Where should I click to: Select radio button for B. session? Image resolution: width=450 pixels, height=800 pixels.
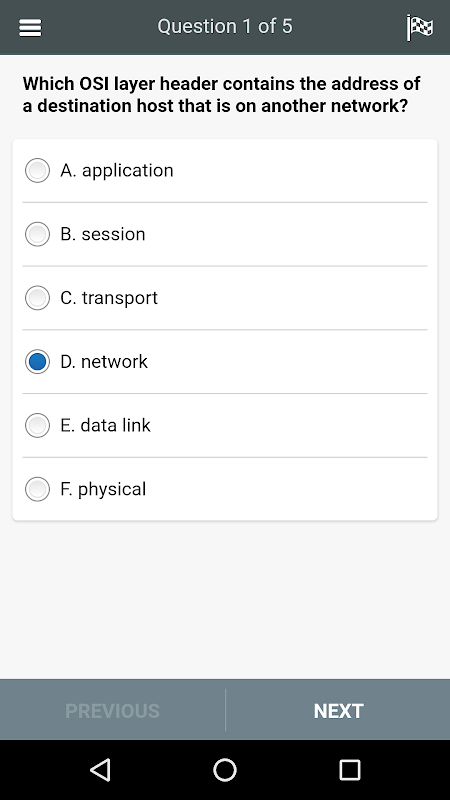pyautogui.click(x=37, y=234)
